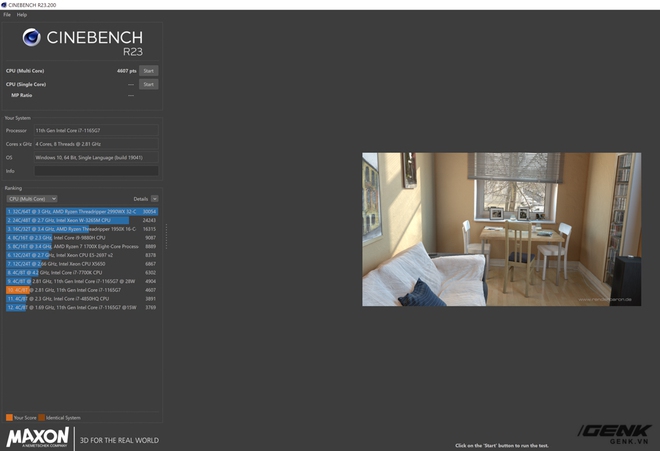Click the Processor field
The width and height of the screenshot is (660, 451).
[x=96, y=131]
